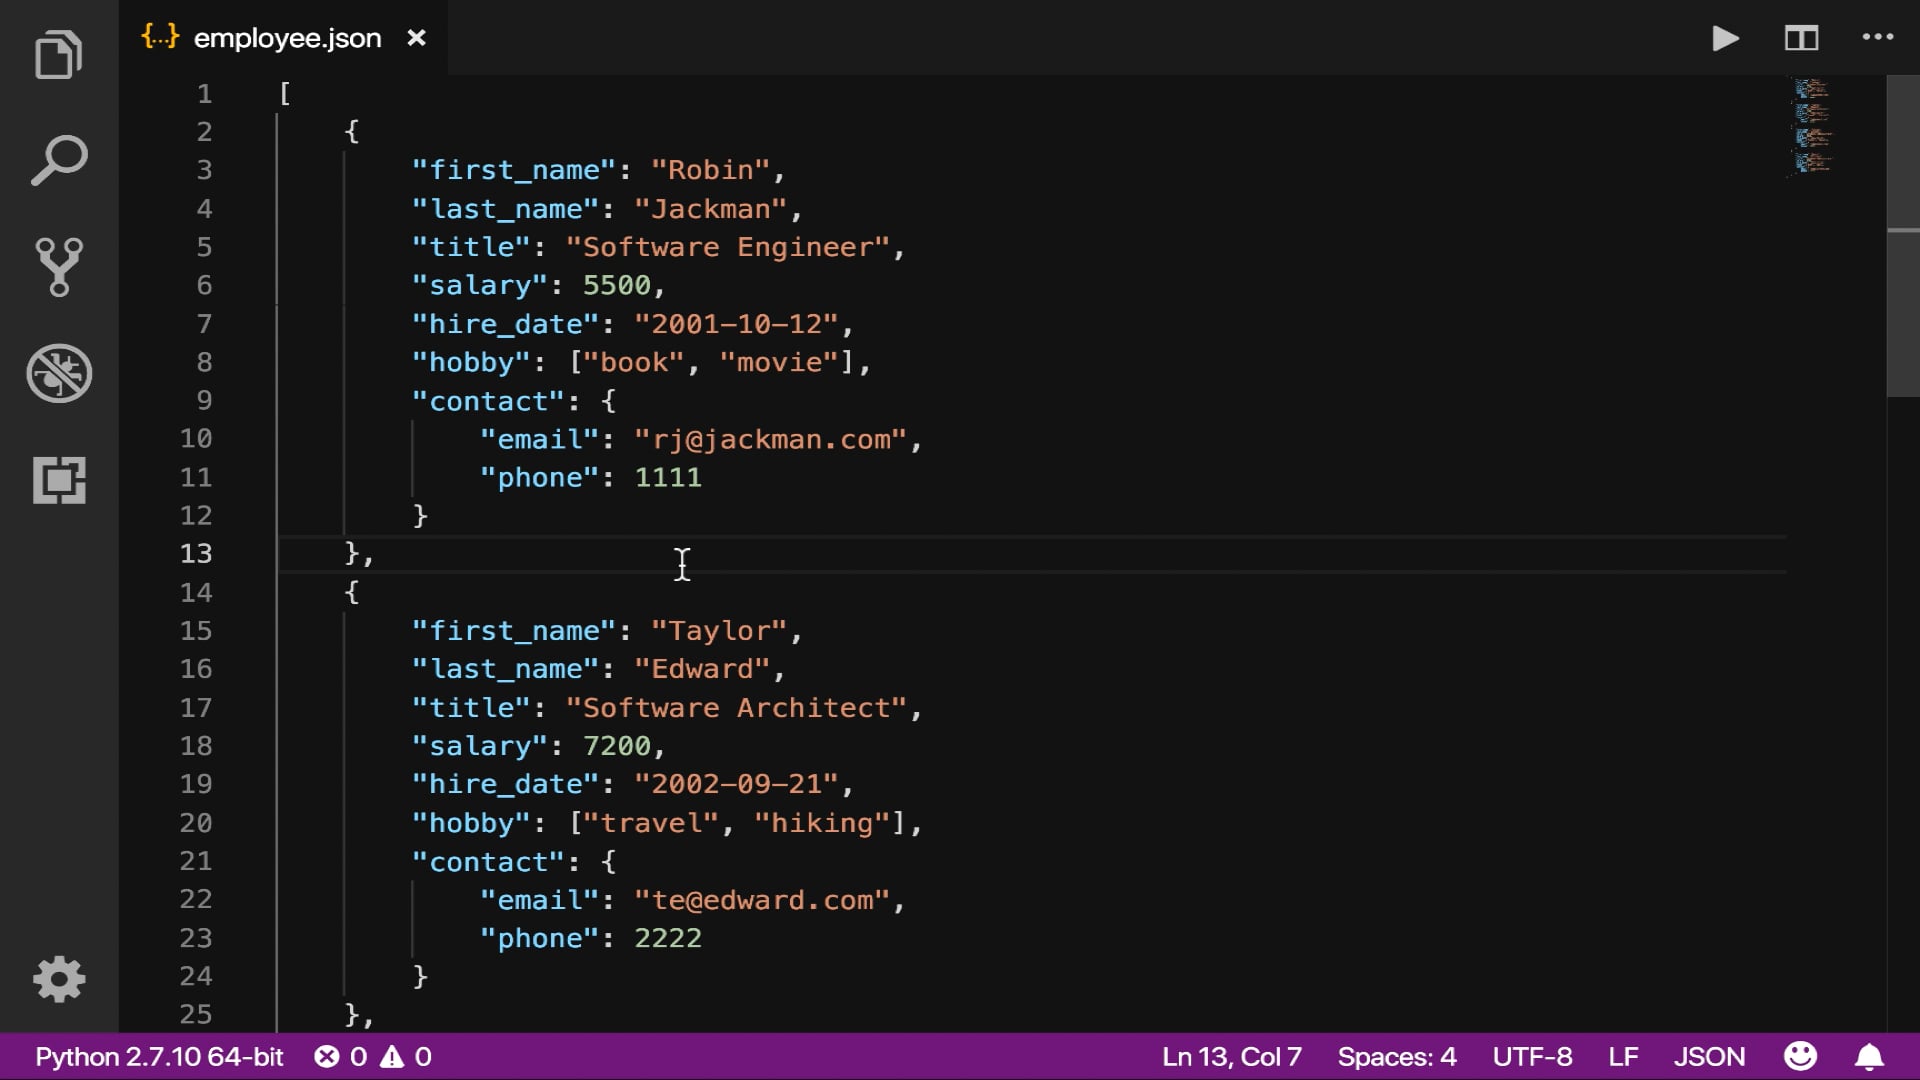Change the JSON language mode

(1709, 1057)
